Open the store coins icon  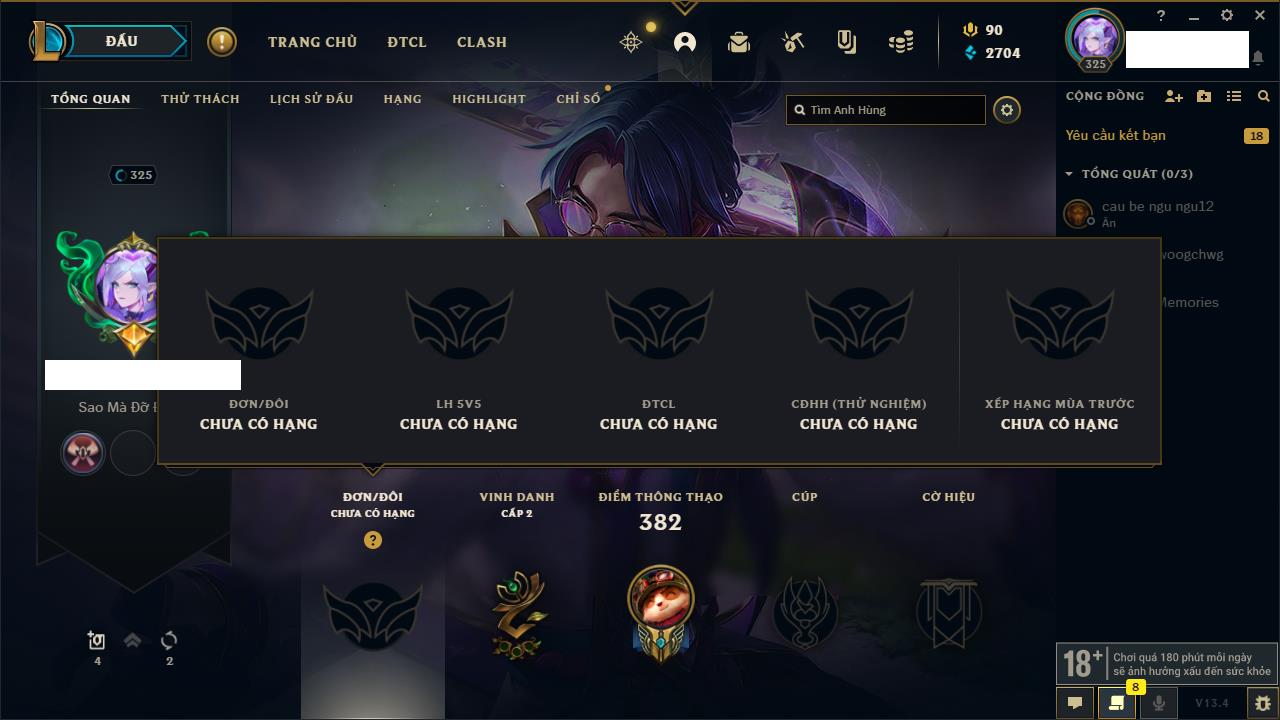coord(901,42)
